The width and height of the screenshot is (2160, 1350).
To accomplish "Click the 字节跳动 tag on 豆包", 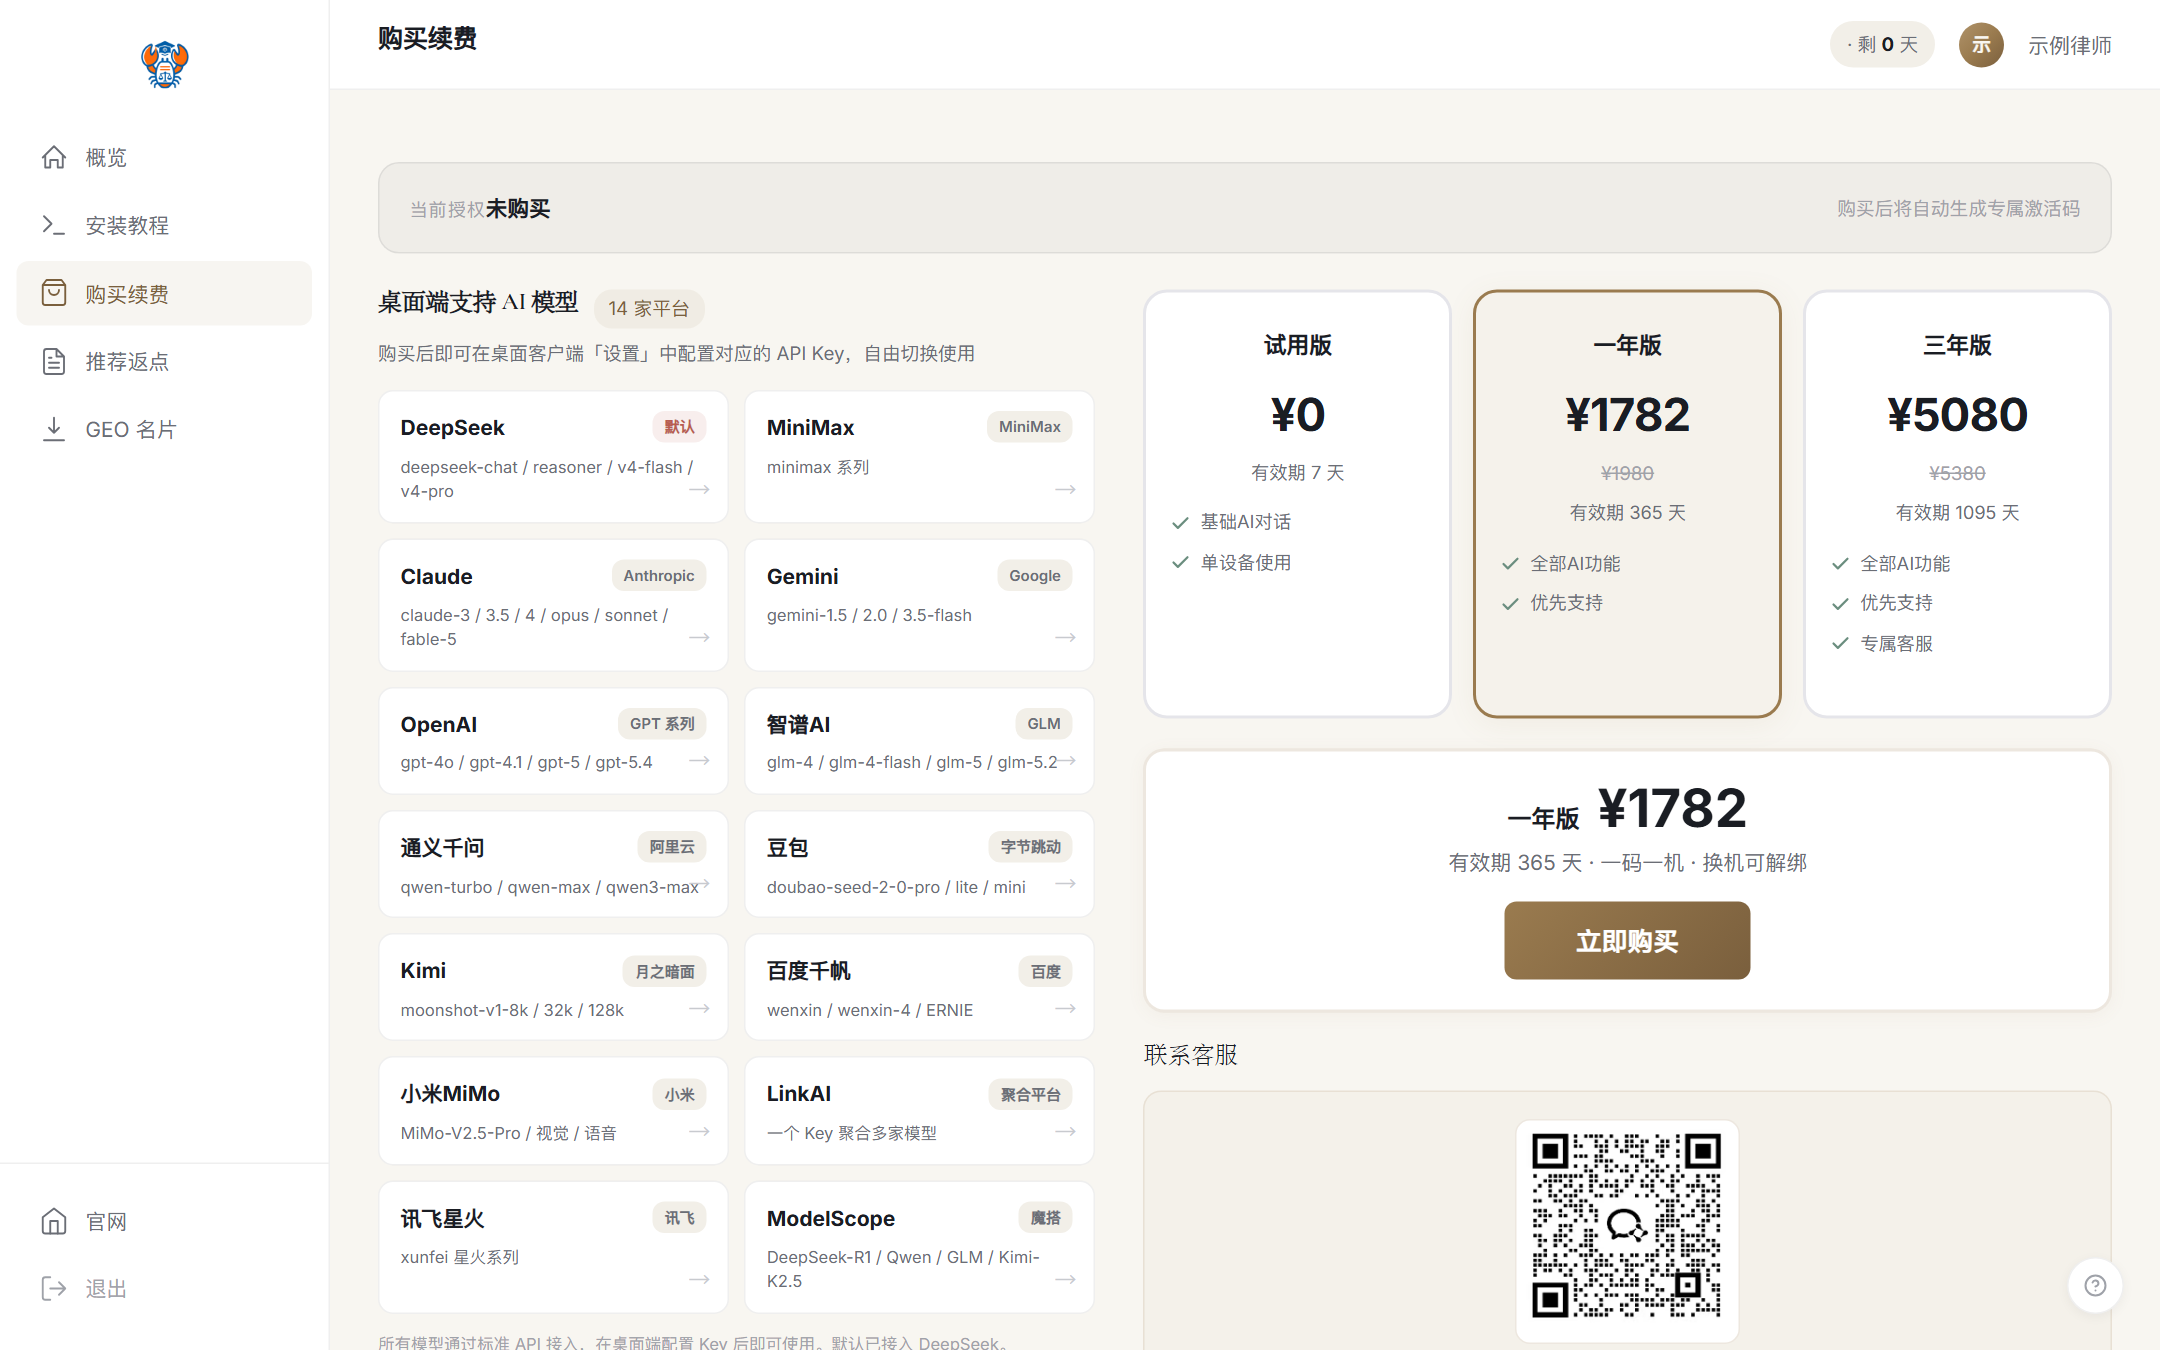I will click(x=1031, y=847).
